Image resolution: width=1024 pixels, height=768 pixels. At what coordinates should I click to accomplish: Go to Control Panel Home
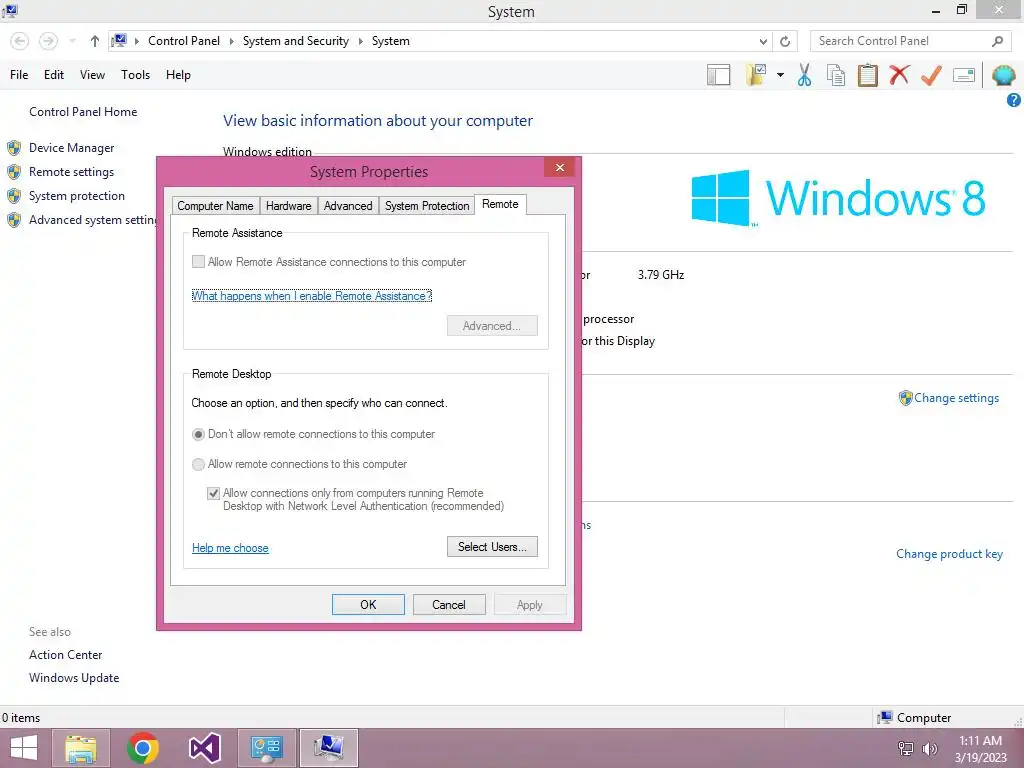pyautogui.click(x=83, y=112)
